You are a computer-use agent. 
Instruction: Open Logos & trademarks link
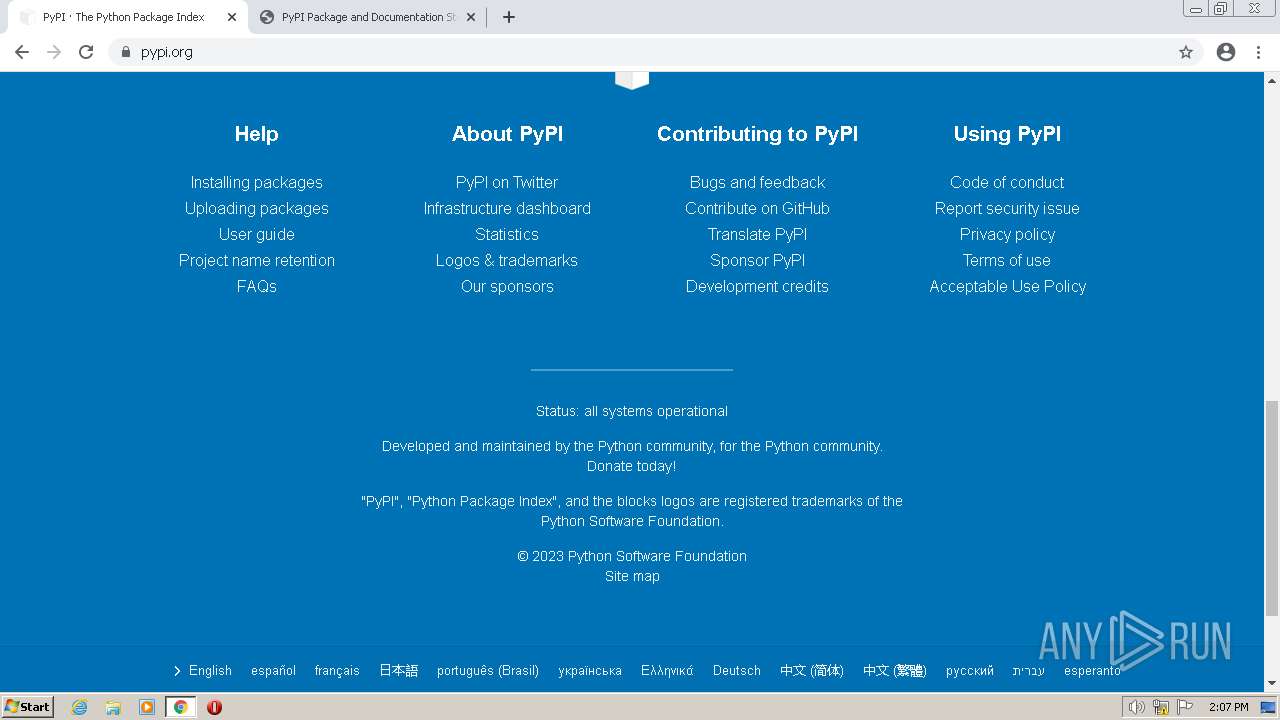point(507,260)
